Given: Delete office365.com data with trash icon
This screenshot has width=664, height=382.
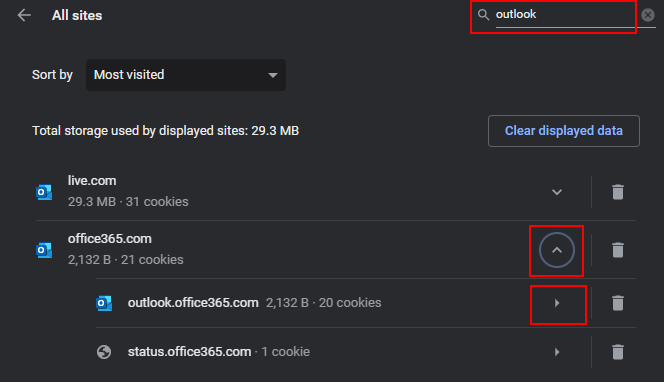Looking at the screenshot, I should pyautogui.click(x=618, y=250).
